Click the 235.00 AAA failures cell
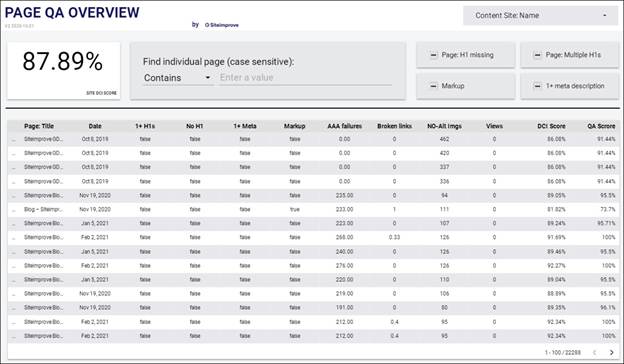The height and width of the screenshot is (364, 624). (345, 195)
